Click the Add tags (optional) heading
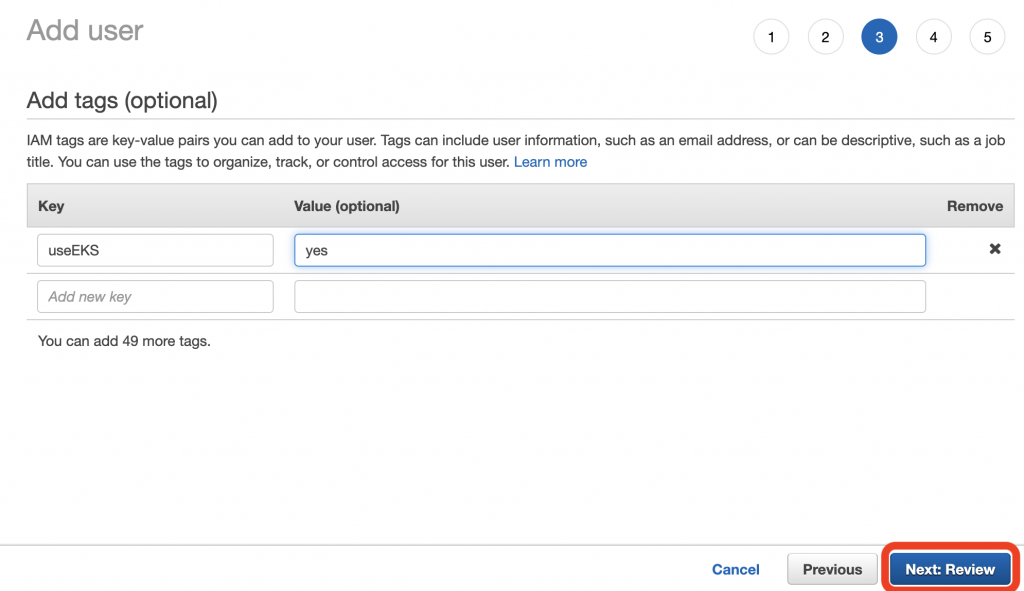The width and height of the screenshot is (1024, 591). click(122, 101)
